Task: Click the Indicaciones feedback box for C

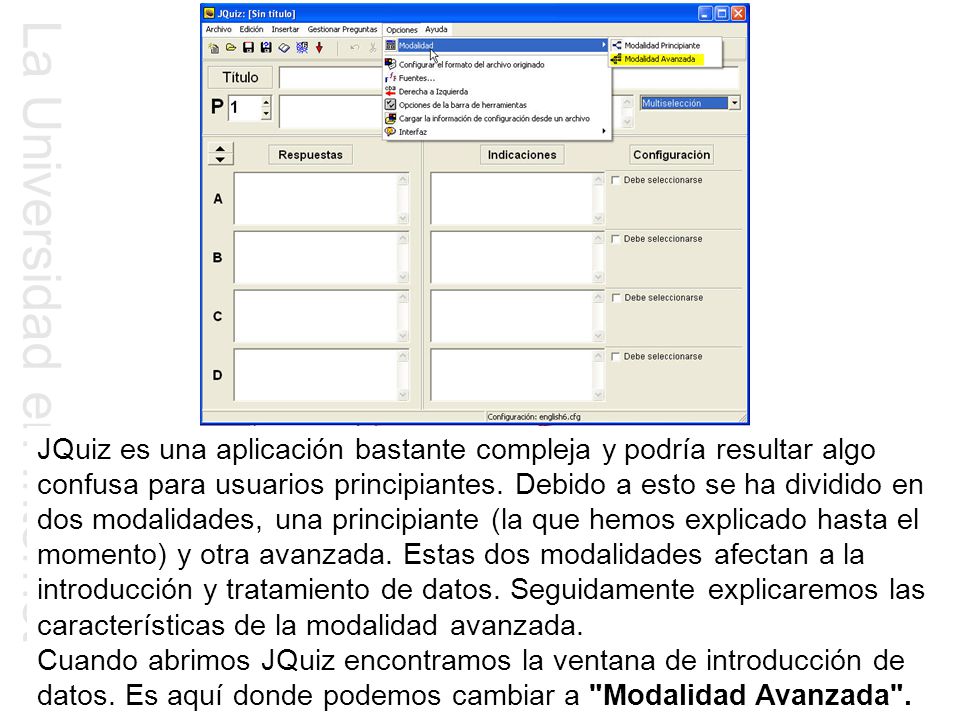Action: [512, 317]
